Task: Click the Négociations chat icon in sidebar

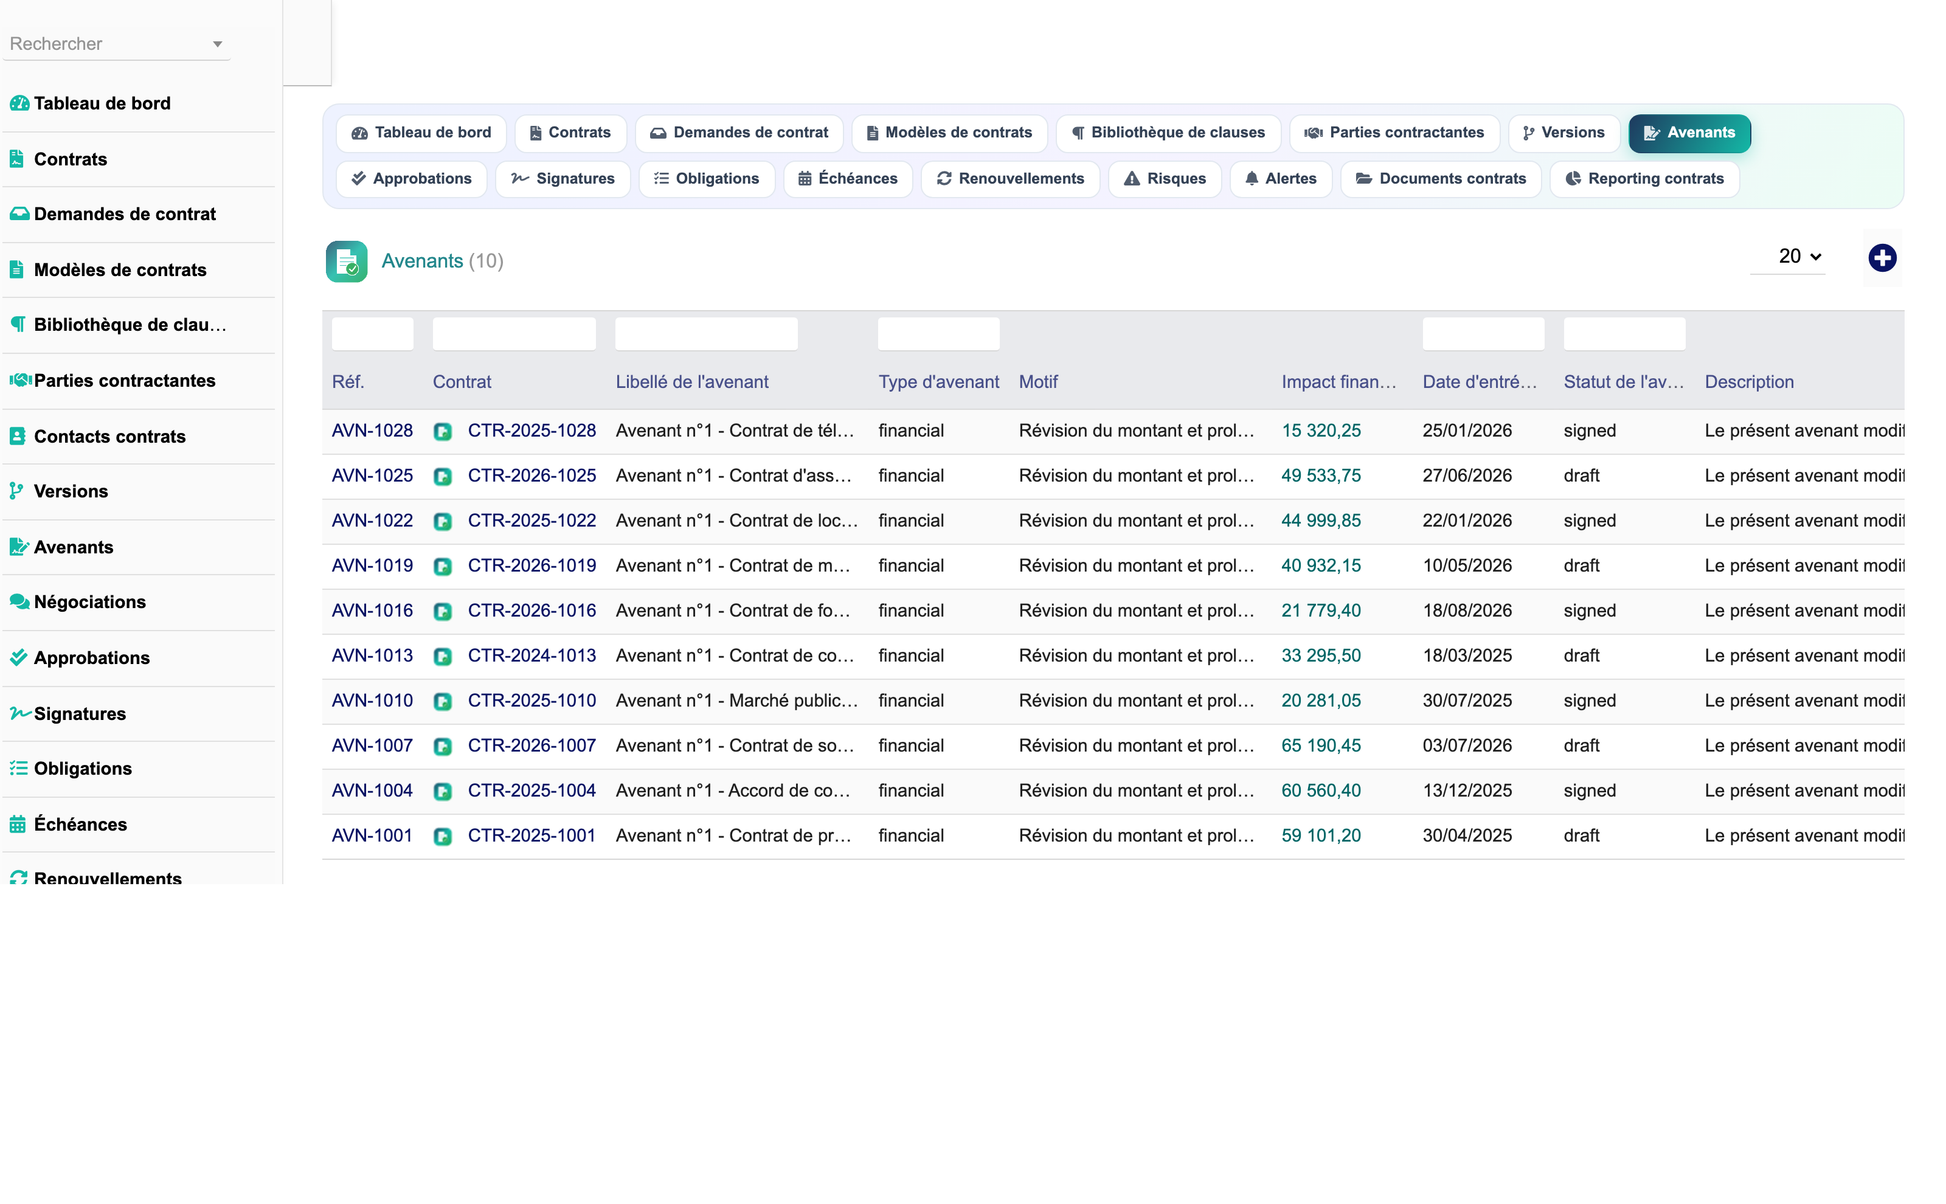Action: click(x=19, y=602)
